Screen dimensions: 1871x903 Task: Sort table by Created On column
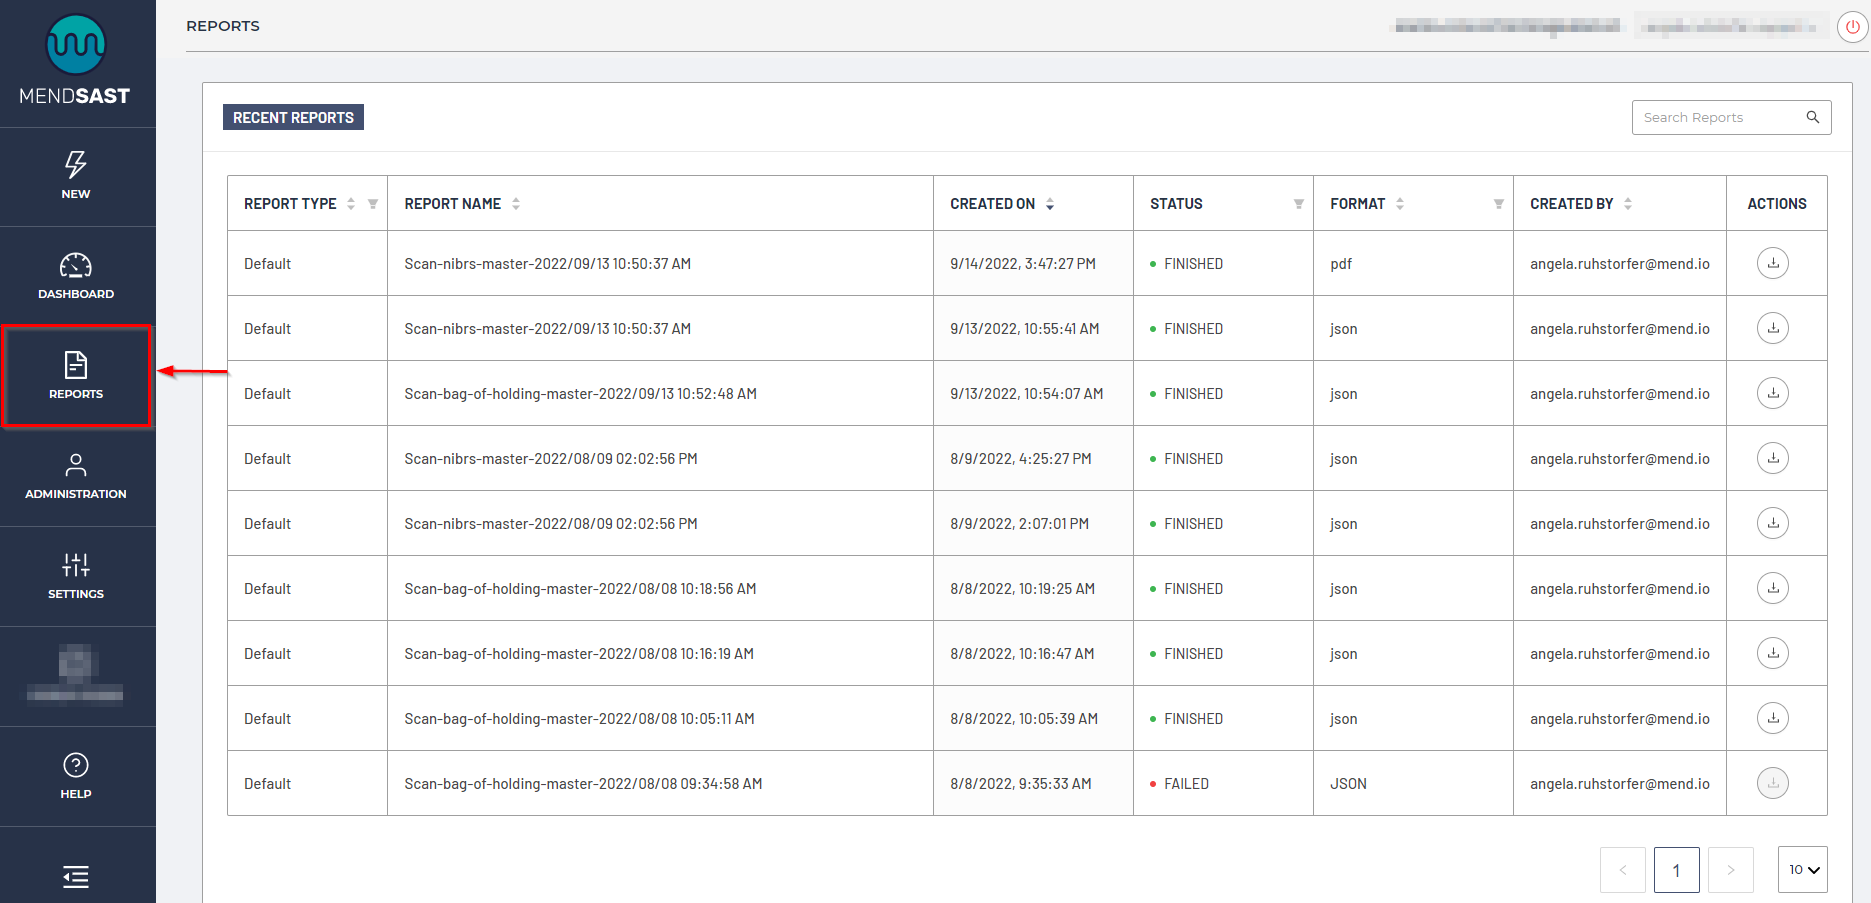click(1050, 204)
